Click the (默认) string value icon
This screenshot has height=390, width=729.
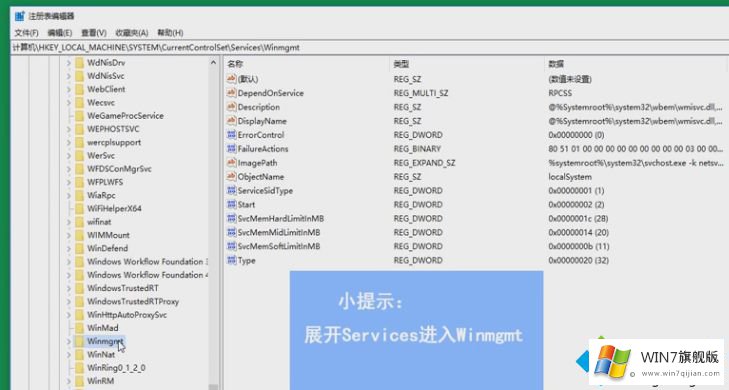231,79
